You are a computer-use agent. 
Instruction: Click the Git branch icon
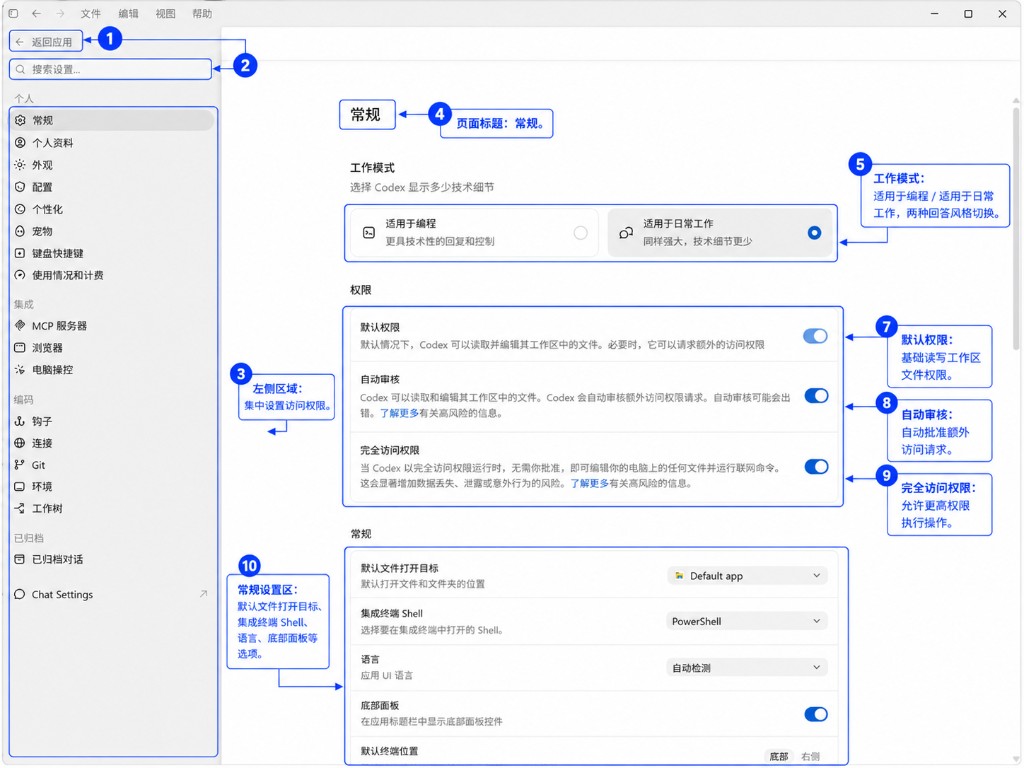(x=20, y=465)
